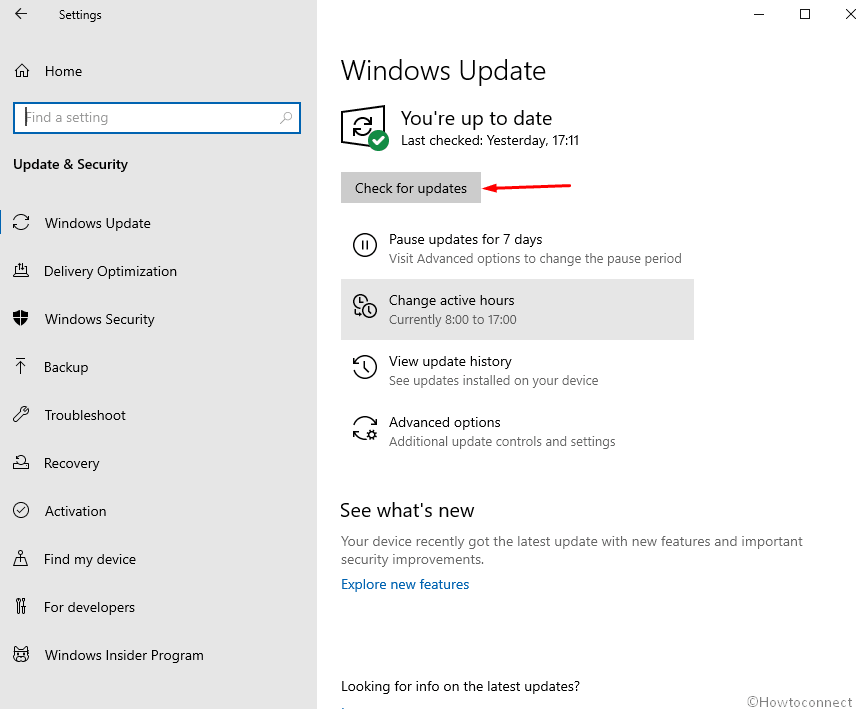Screen dimensions: 864x709
Task: Click the Windows Insider Program cat icon
Action: [21, 654]
